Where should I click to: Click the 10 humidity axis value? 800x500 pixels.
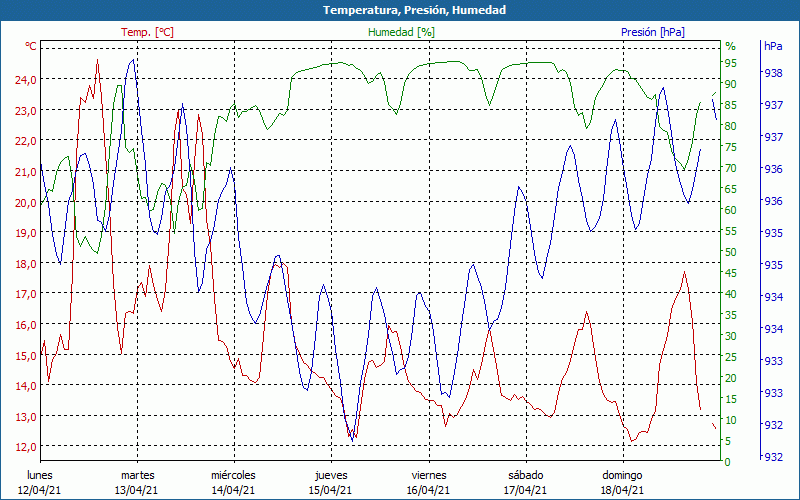coord(731,420)
